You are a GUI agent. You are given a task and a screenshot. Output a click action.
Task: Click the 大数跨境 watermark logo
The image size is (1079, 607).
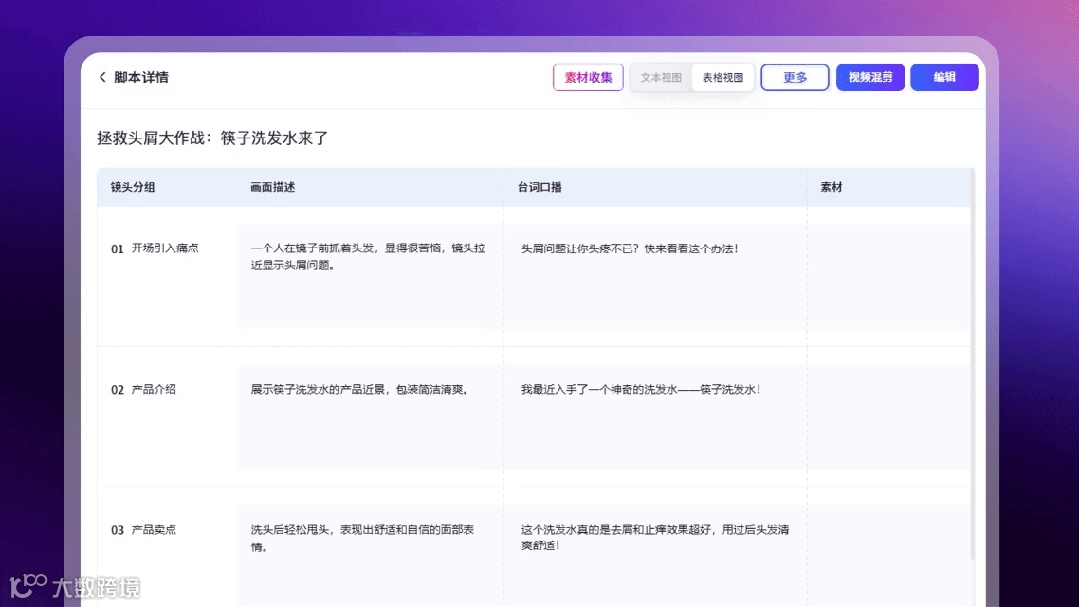click(x=75, y=587)
